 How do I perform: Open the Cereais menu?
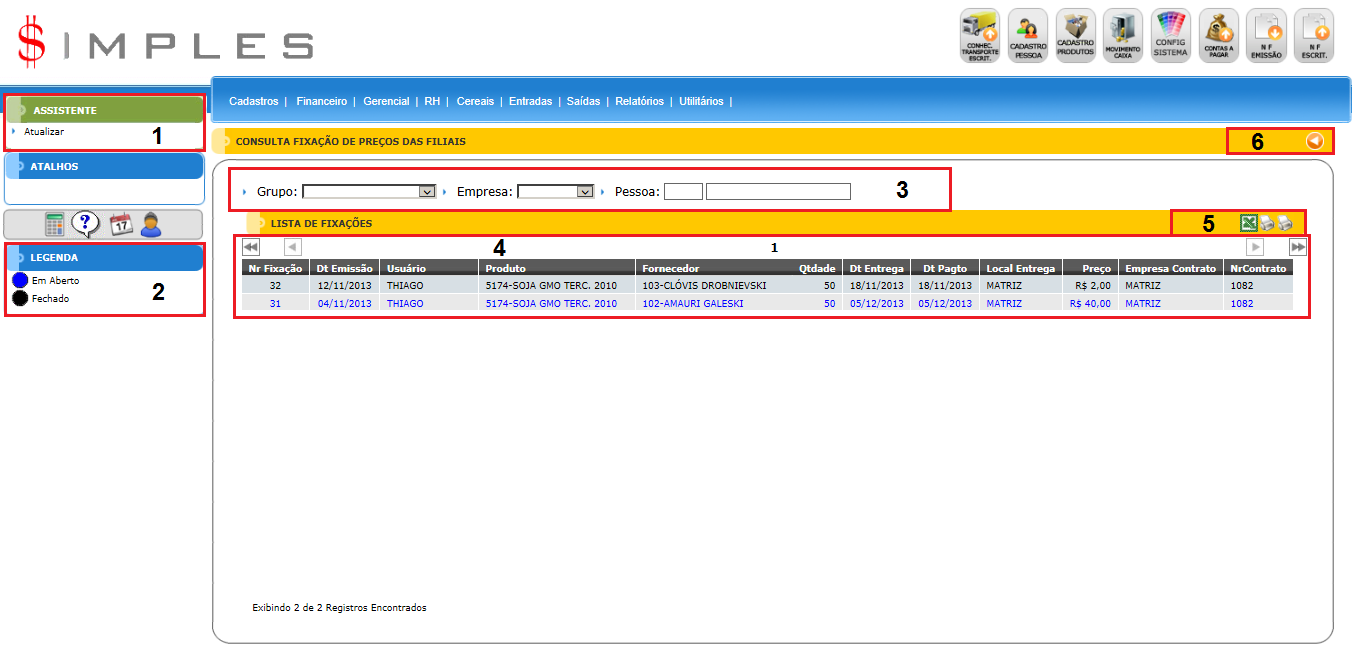coord(475,101)
